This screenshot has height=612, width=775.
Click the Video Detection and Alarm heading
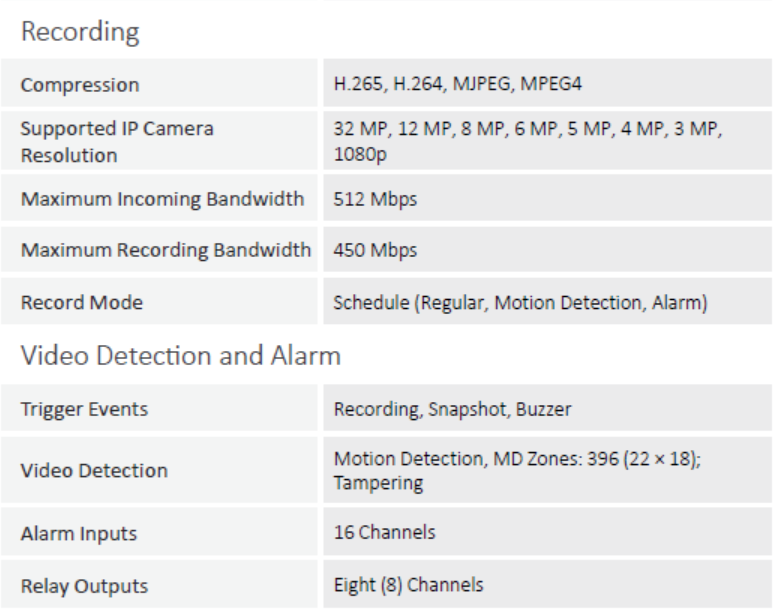[x=181, y=355]
